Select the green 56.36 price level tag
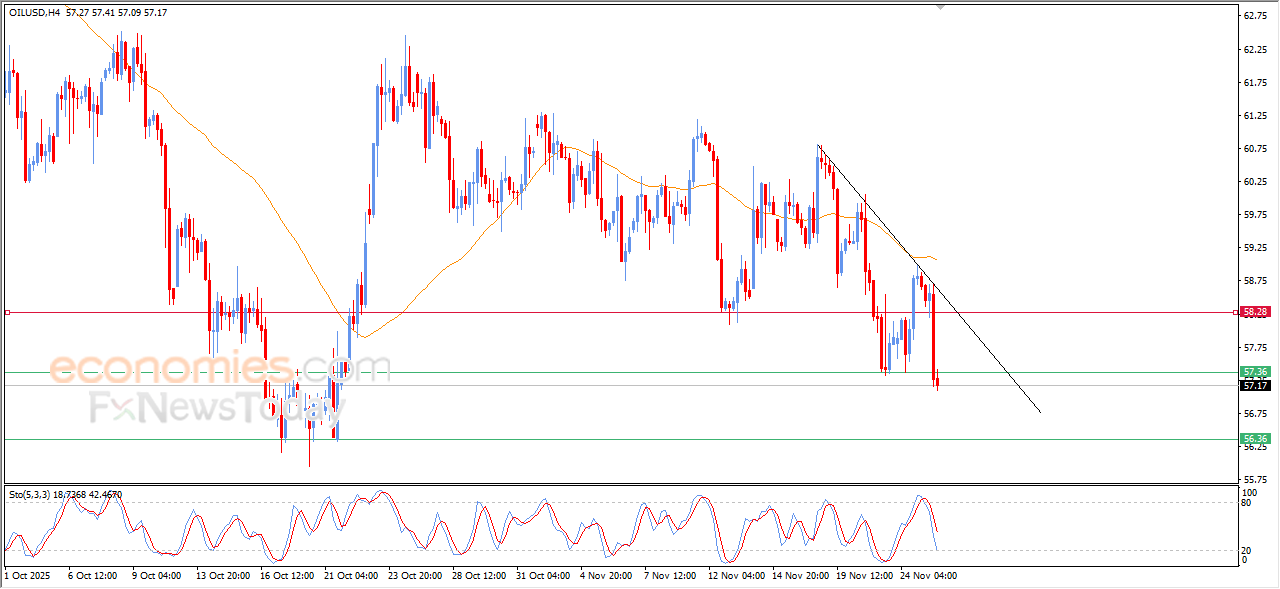The height and width of the screenshot is (589, 1280). [x=1255, y=439]
